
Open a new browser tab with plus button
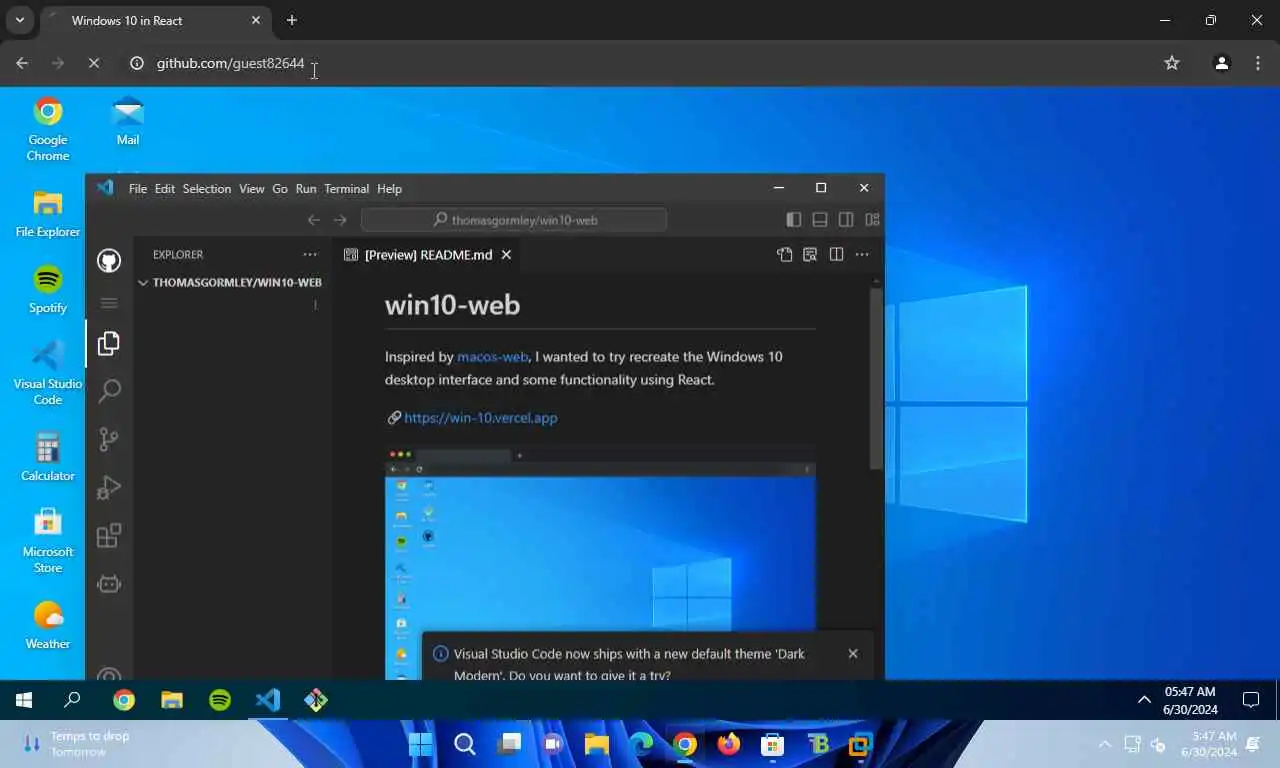pyautogui.click(x=292, y=20)
